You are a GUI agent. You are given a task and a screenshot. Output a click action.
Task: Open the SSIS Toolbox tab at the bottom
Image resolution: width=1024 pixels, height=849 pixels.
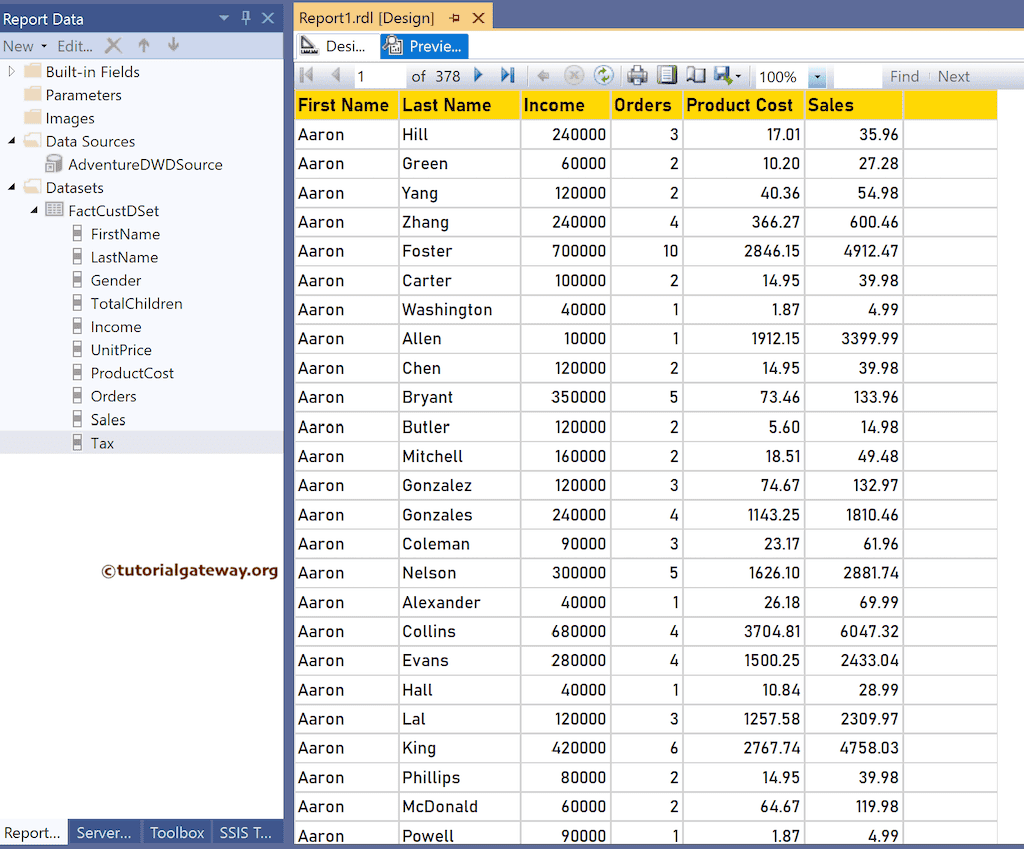(x=247, y=833)
